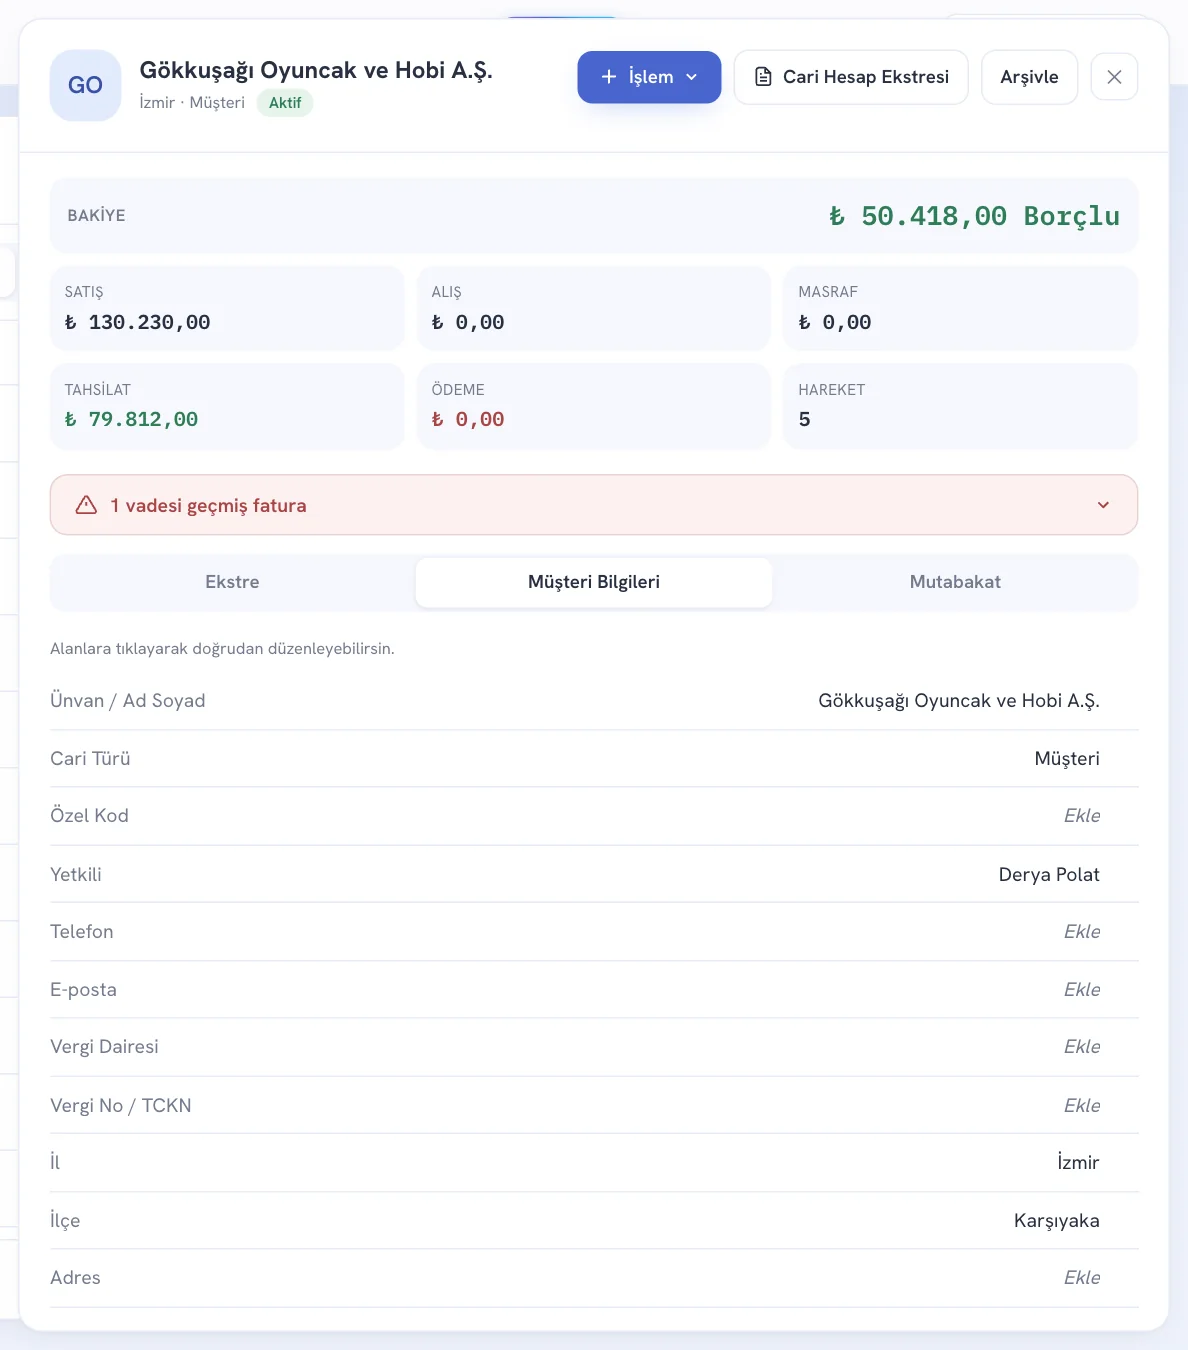
Task: Edit the İlçe value Karşıyaka
Action: point(1056,1221)
